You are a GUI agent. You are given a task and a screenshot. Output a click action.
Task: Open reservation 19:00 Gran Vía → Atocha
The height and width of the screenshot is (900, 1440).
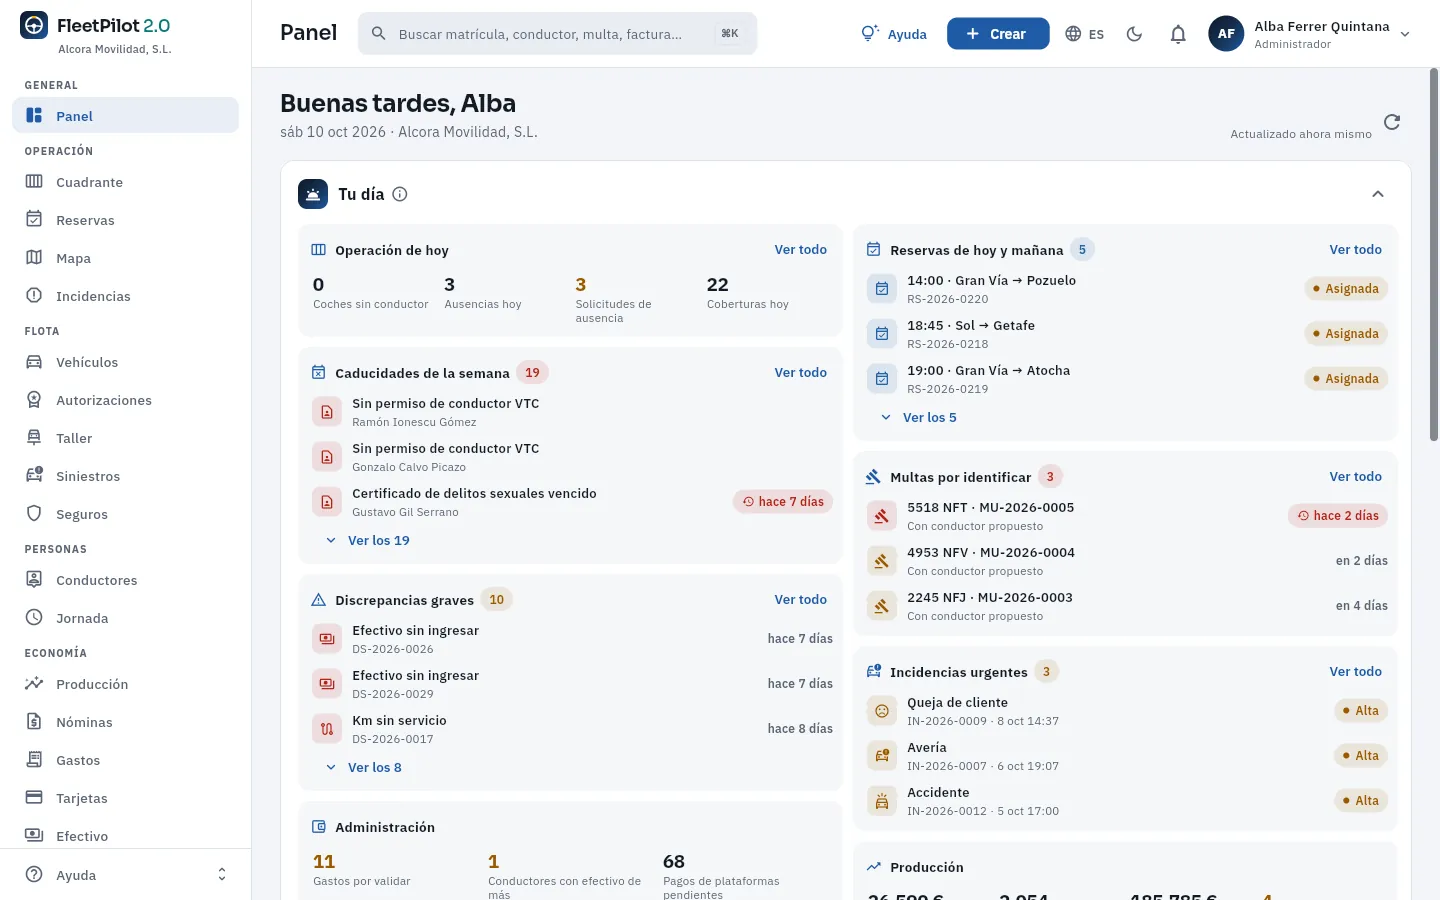tap(1126, 379)
